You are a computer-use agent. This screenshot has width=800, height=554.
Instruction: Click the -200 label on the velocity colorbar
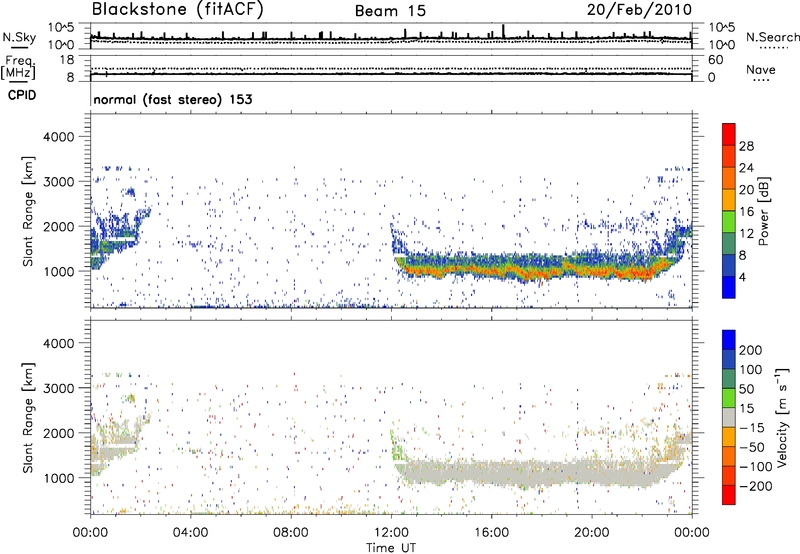coord(756,486)
